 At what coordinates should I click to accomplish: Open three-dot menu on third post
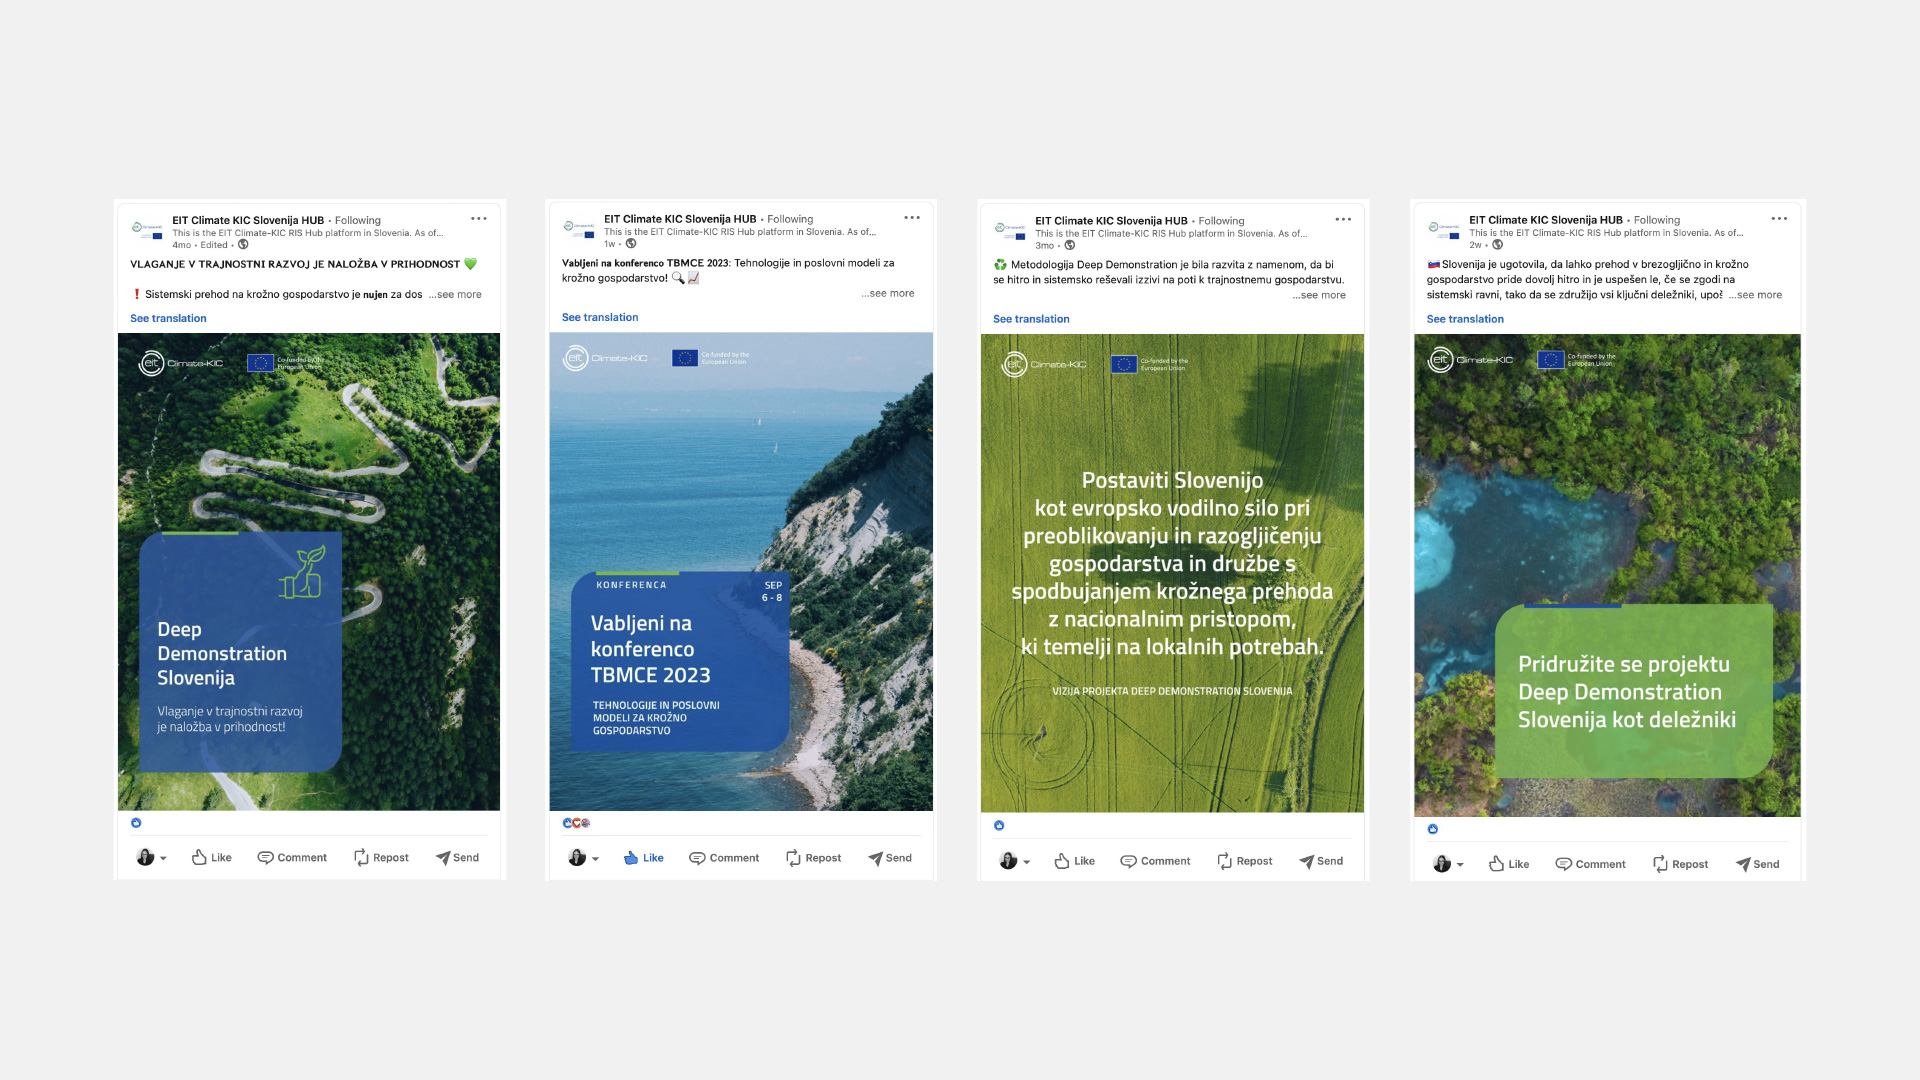click(1343, 218)
